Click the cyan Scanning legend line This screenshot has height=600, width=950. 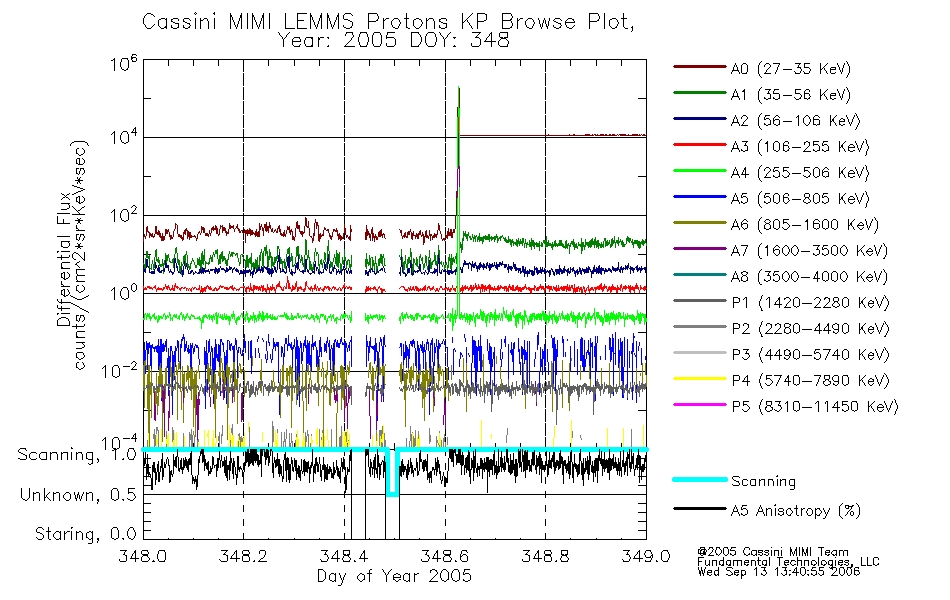699,479
